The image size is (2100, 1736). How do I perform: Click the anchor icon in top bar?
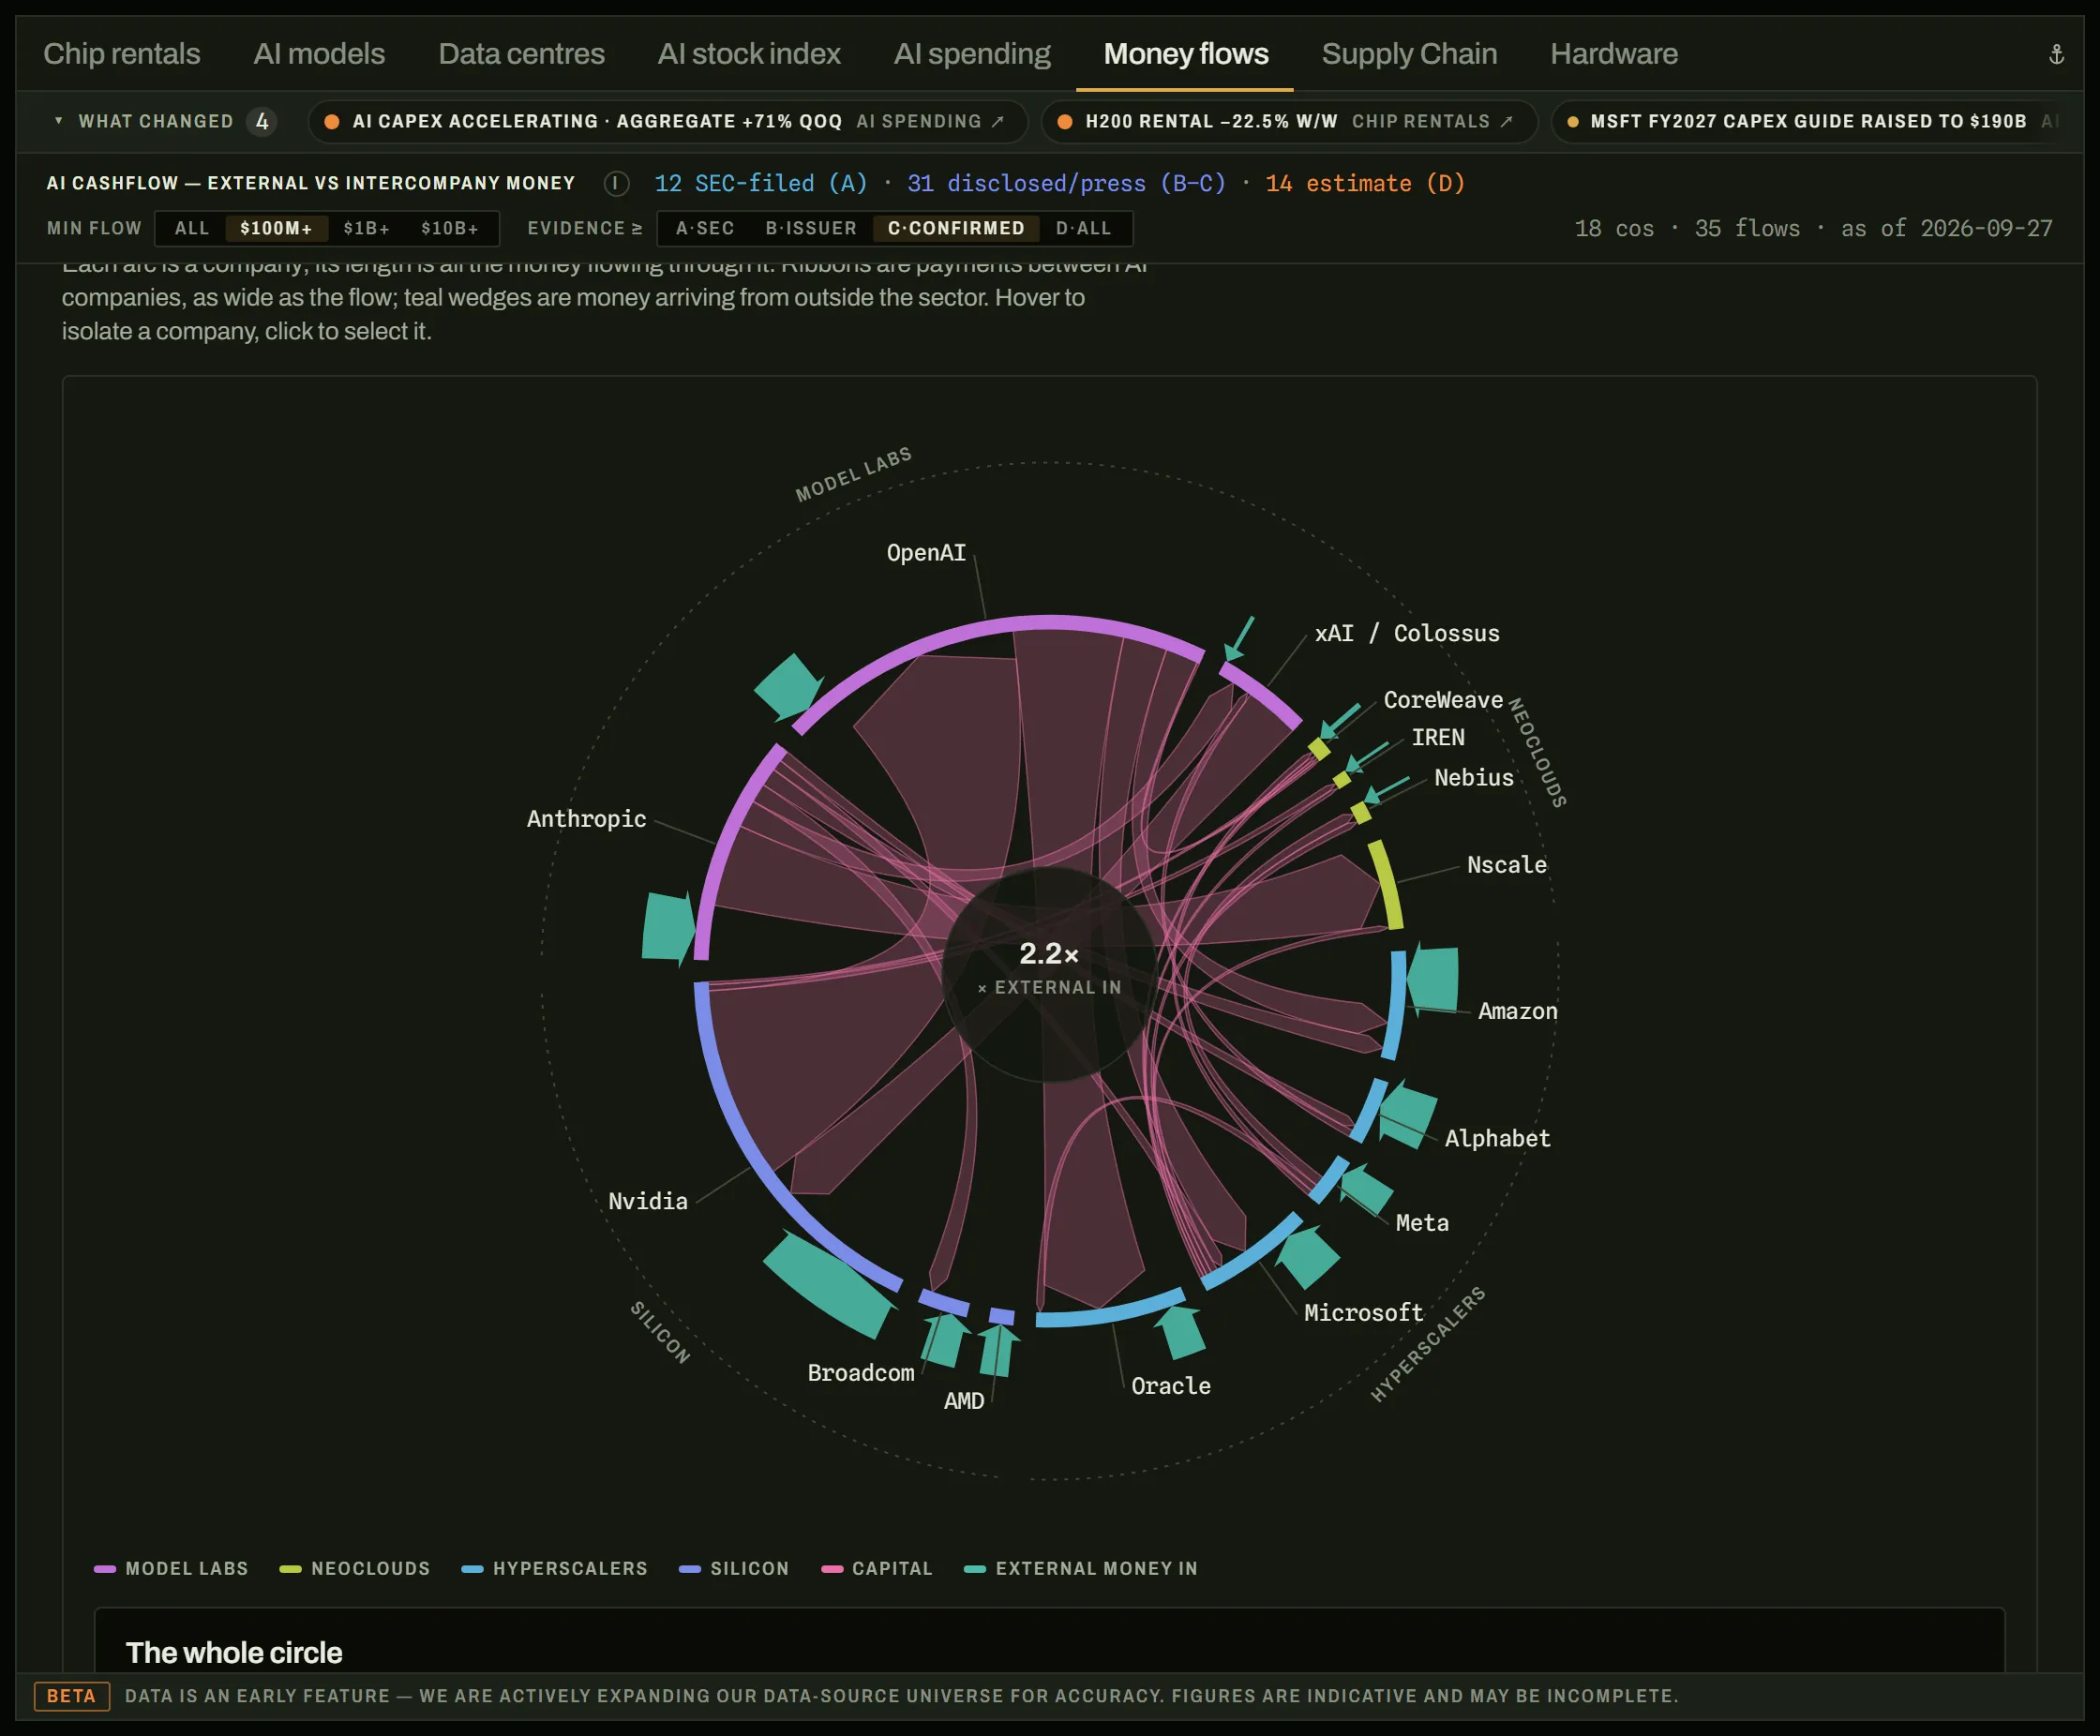click(x=2056, y=54)
